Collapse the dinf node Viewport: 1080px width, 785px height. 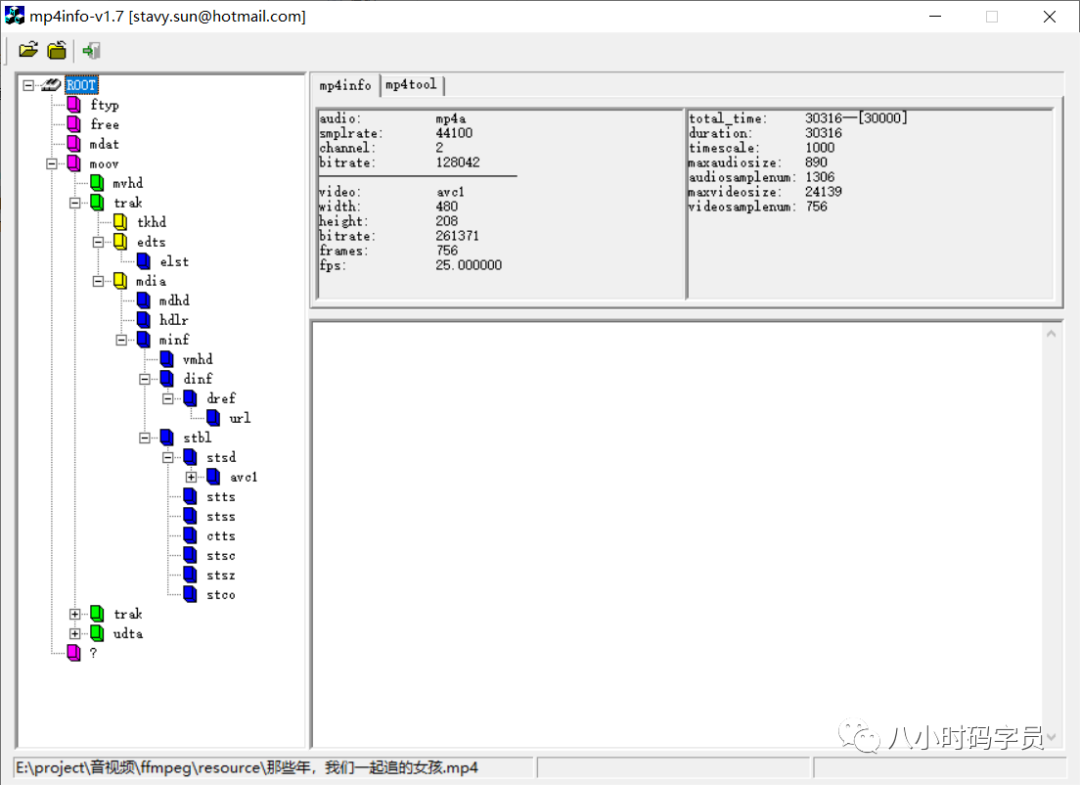pyautogui.click(x=145, y=379)
